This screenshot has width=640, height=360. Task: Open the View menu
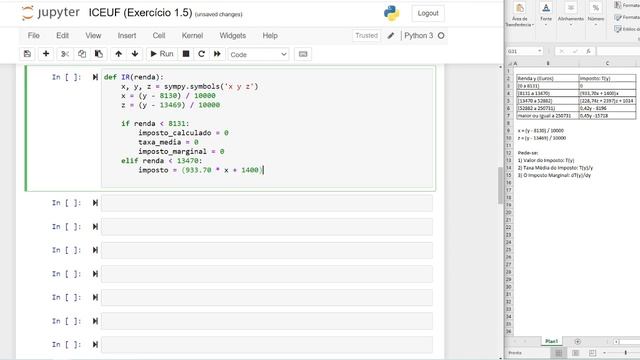[x=93, y=36]
